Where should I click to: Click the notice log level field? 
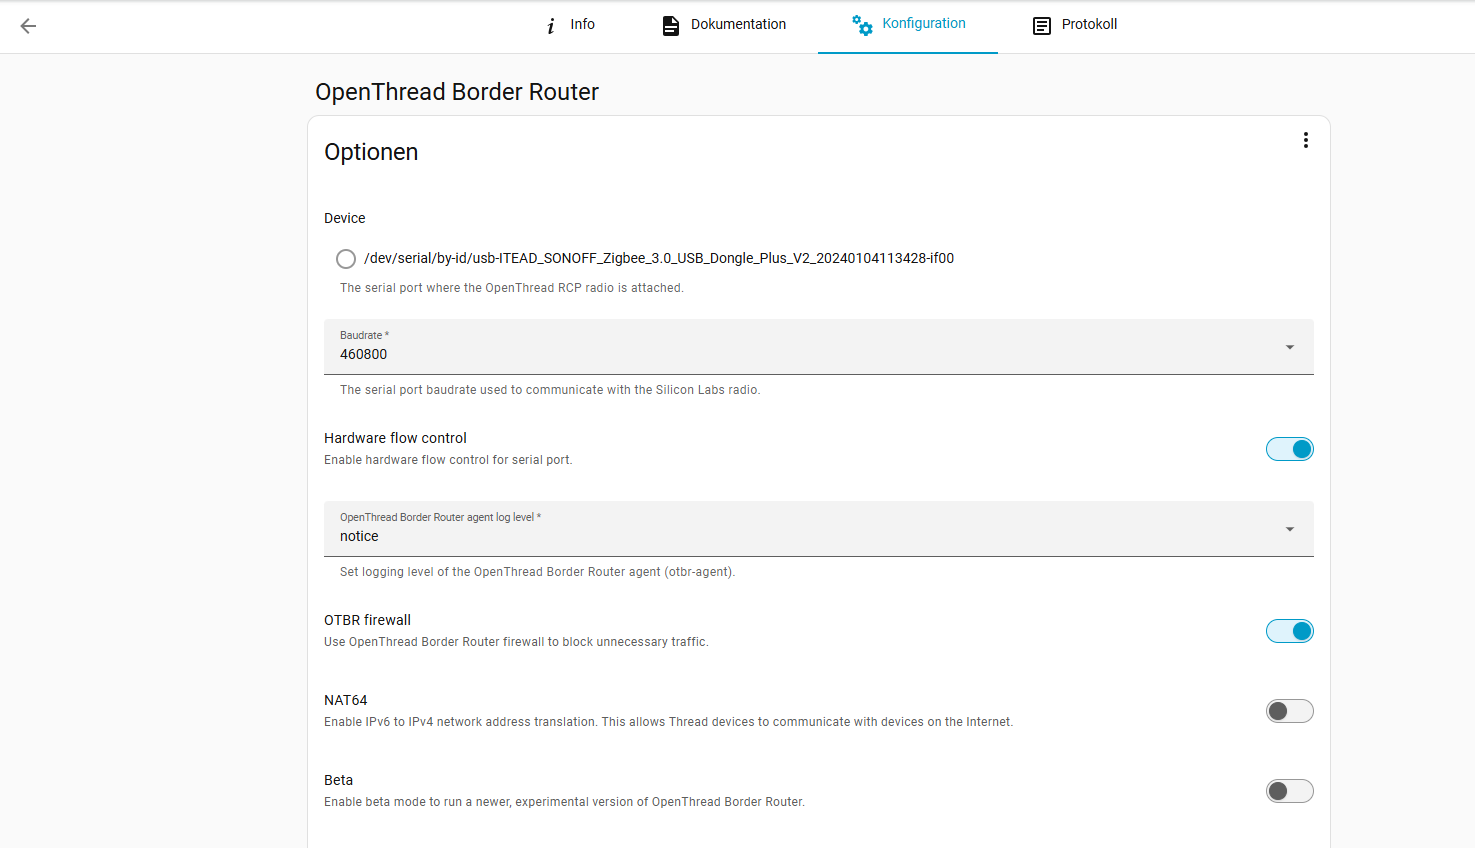[x=819, y=529]
